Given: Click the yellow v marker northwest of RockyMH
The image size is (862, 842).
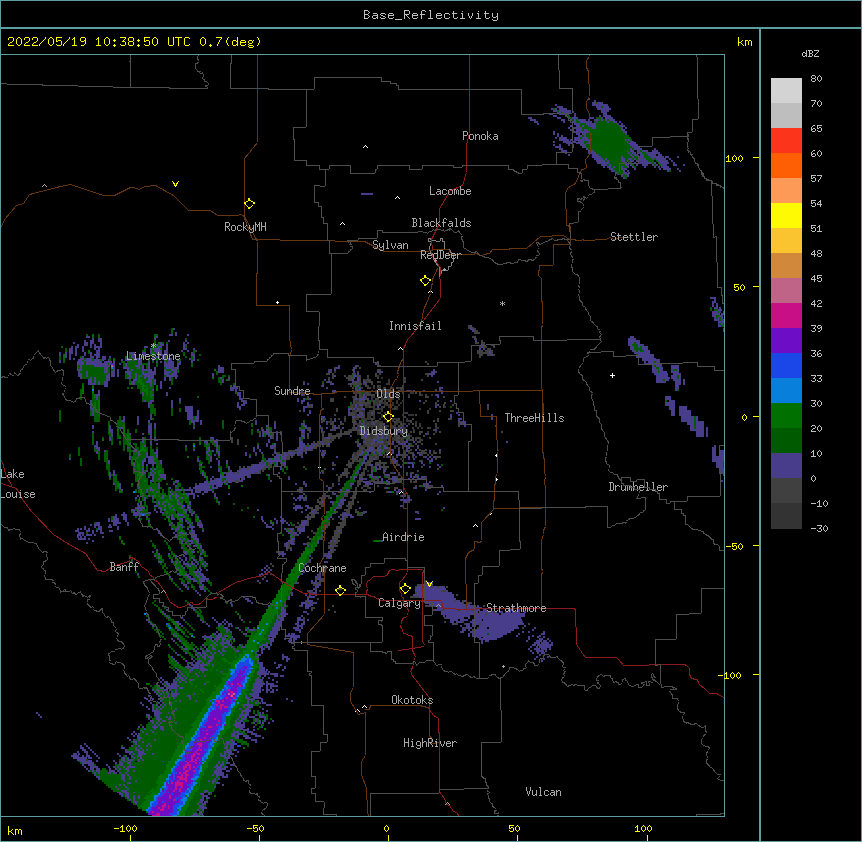Looking at the screenshot, I should click(x=175, y=184).
